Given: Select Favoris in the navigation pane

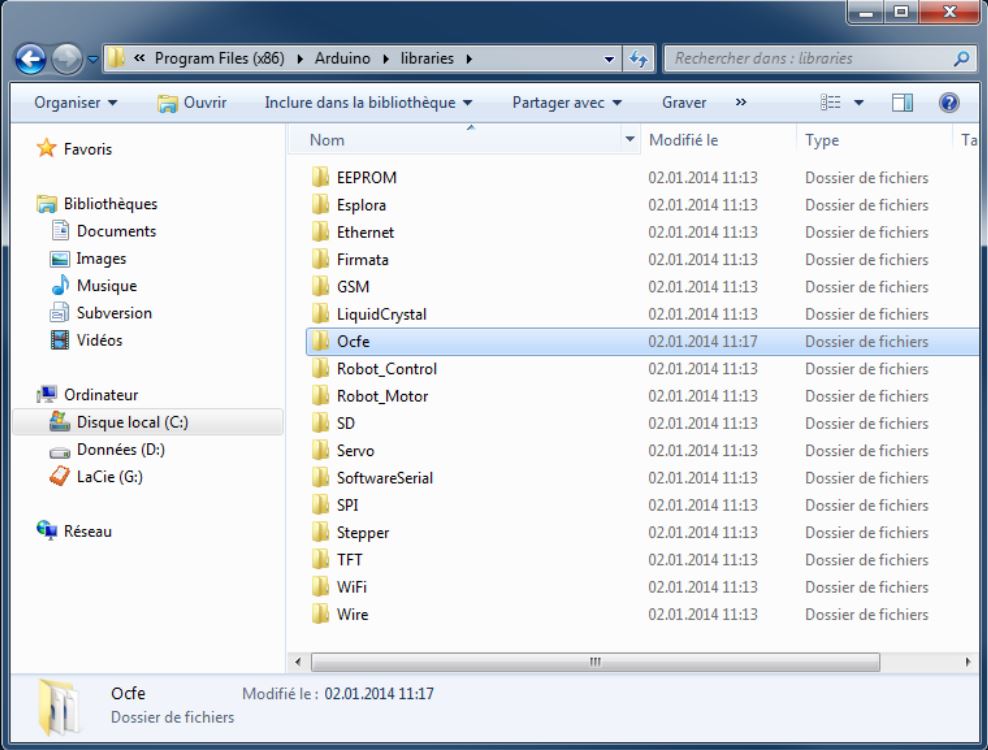Looking at the screenshot, I should click(x=88, y=149).
